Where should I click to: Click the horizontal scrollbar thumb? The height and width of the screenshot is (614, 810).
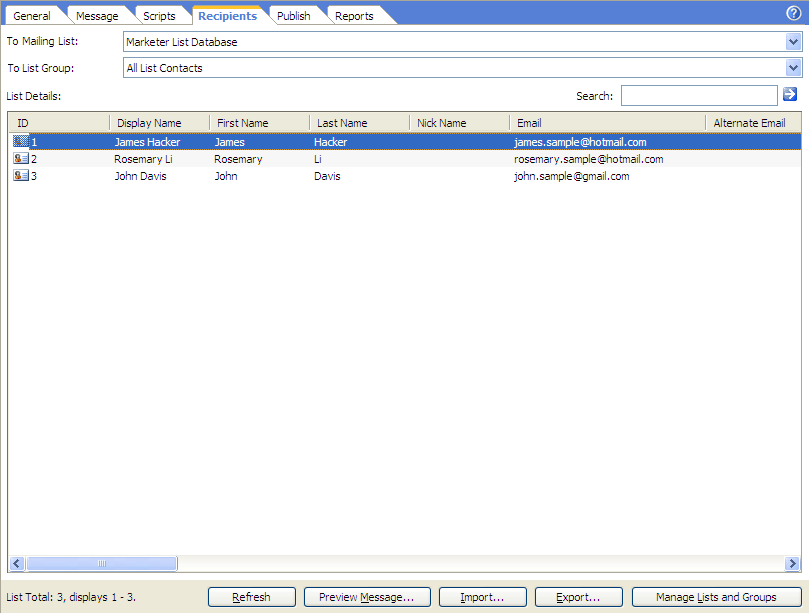102,563
